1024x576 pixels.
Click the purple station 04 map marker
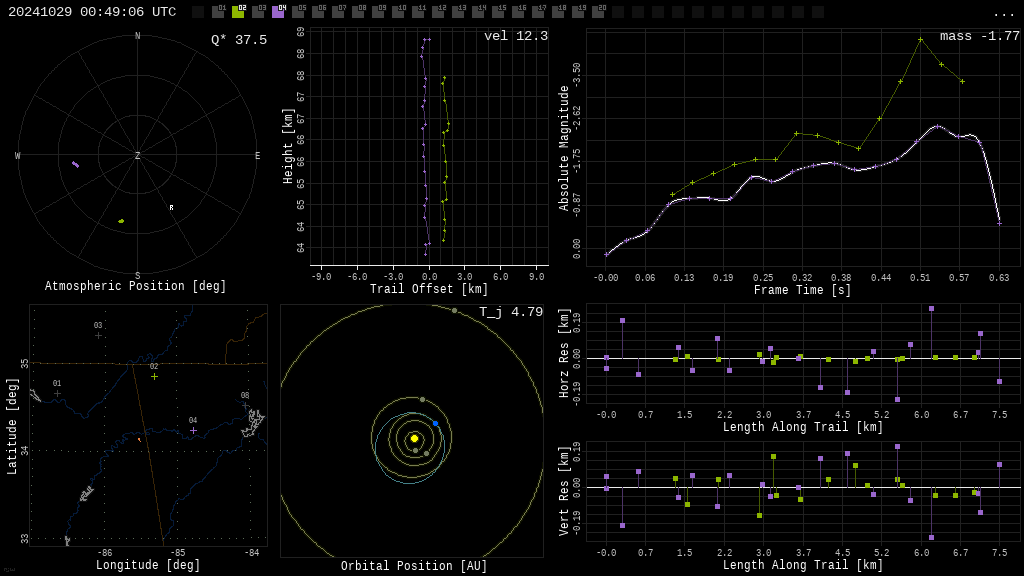click(193, 430)
